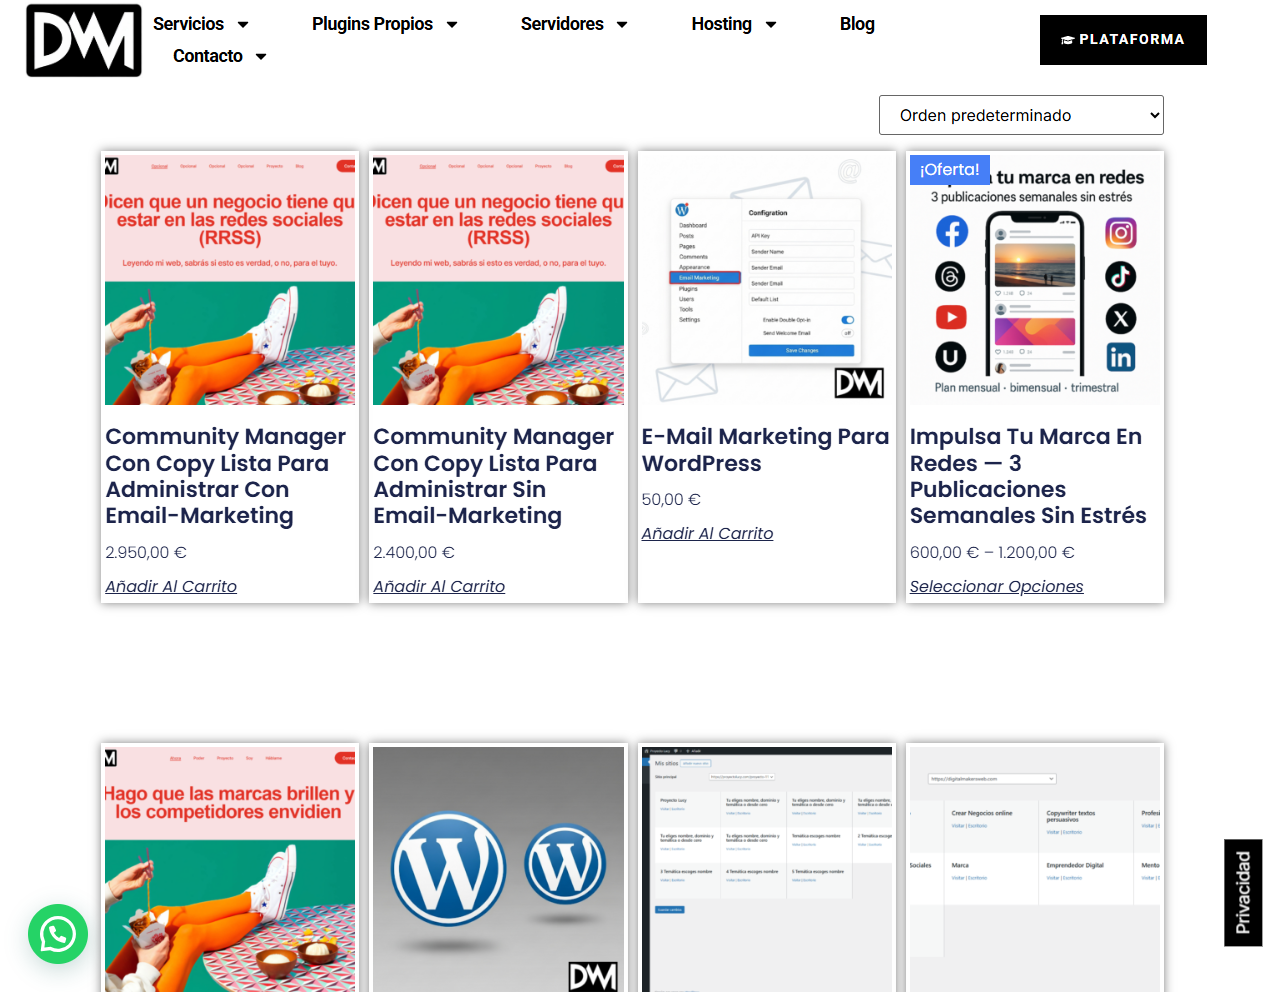Open Community Manager Sin Email-Marketing title
This screenshot has width=1263, height=992.
click(x=493, y=476)
